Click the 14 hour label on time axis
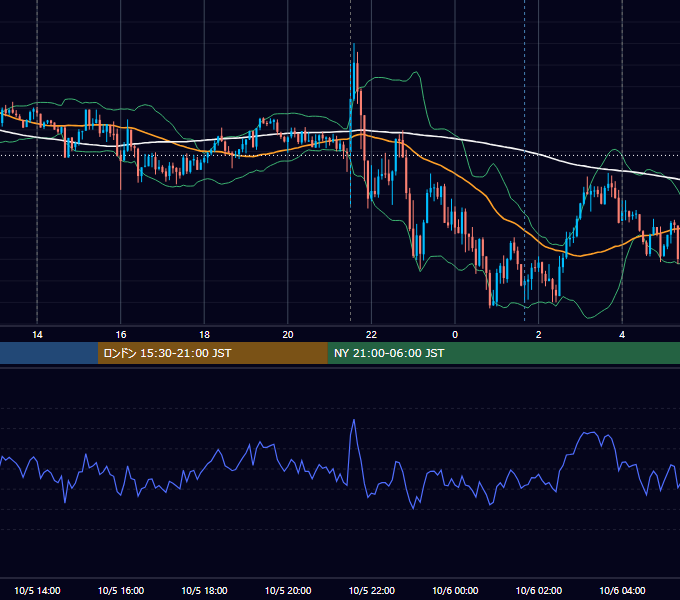 click(x=37, y=335)
